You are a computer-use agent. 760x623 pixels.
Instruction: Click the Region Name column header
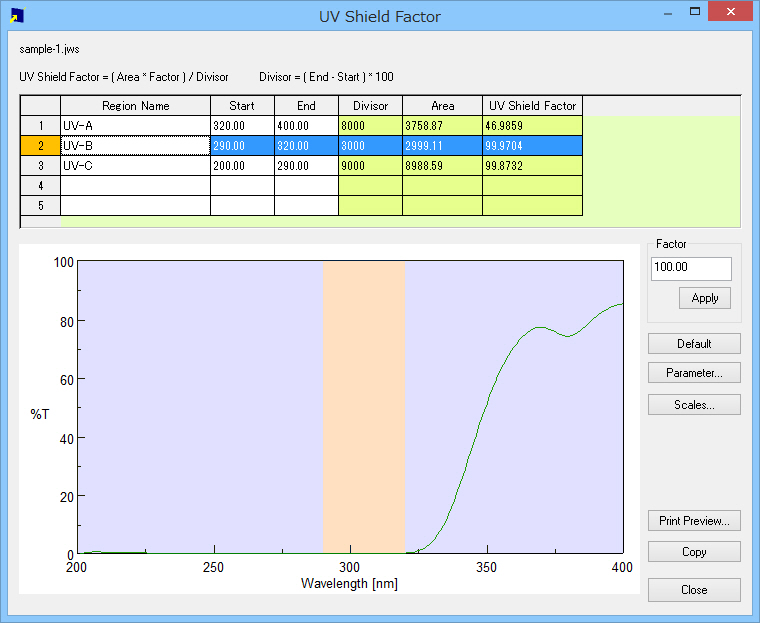(x=135, y=106)
